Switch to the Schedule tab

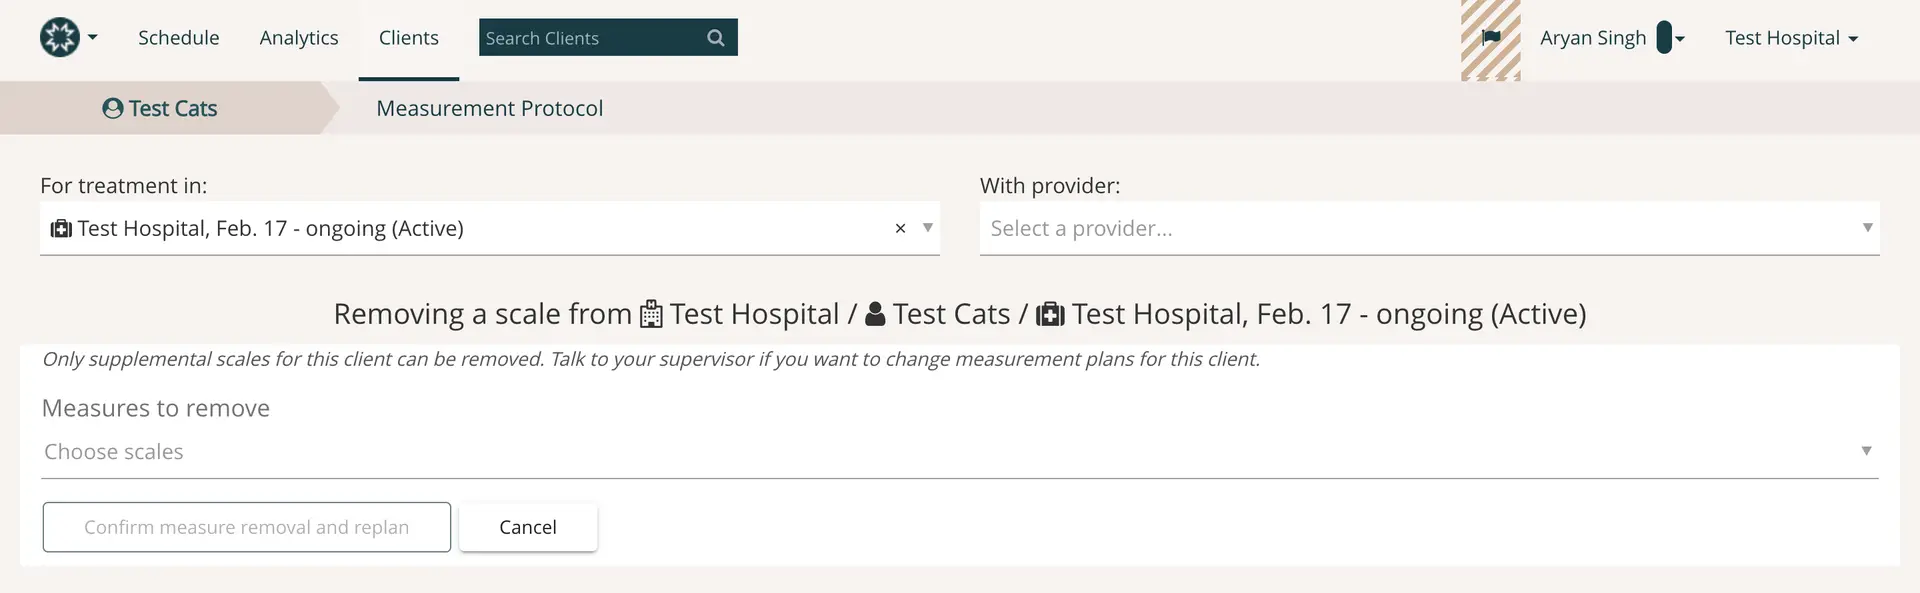click(178, 37)
